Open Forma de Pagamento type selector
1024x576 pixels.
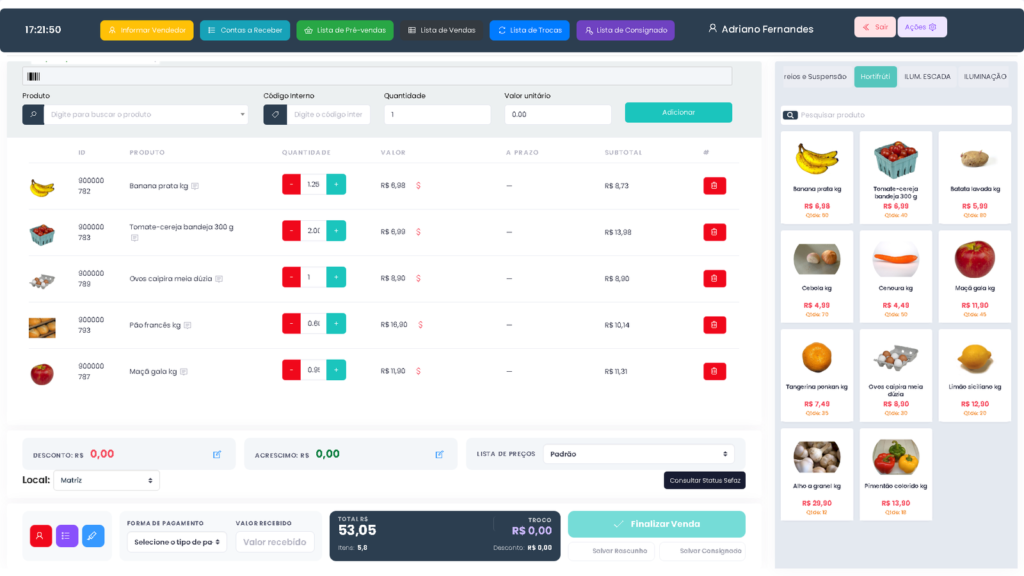[x=176, y=542]
